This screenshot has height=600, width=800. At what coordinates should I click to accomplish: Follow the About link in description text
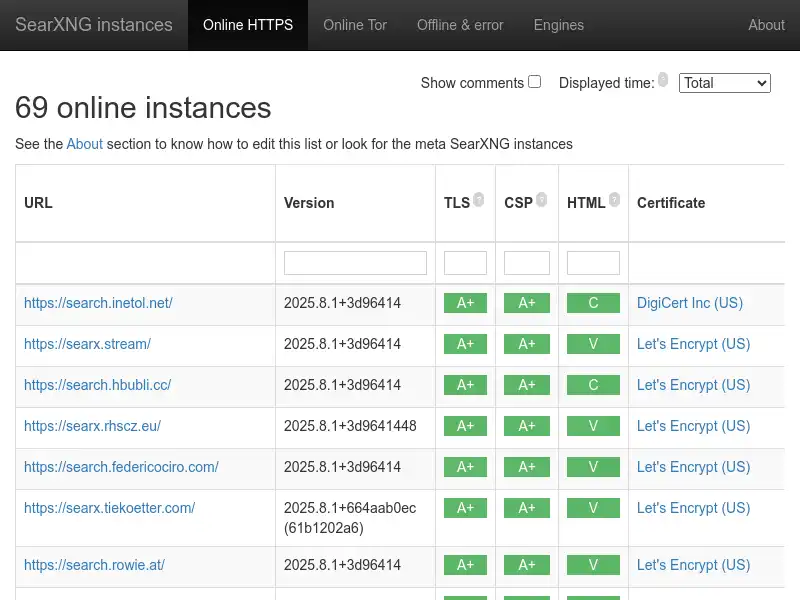point(85,144)
